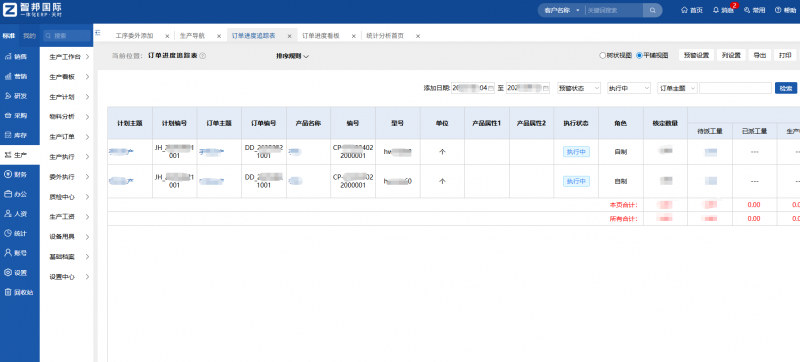Image resolution: width=800 pixels, height=362 pixels.
Task: Click the 导出 export button
Action: click(760, 56)
